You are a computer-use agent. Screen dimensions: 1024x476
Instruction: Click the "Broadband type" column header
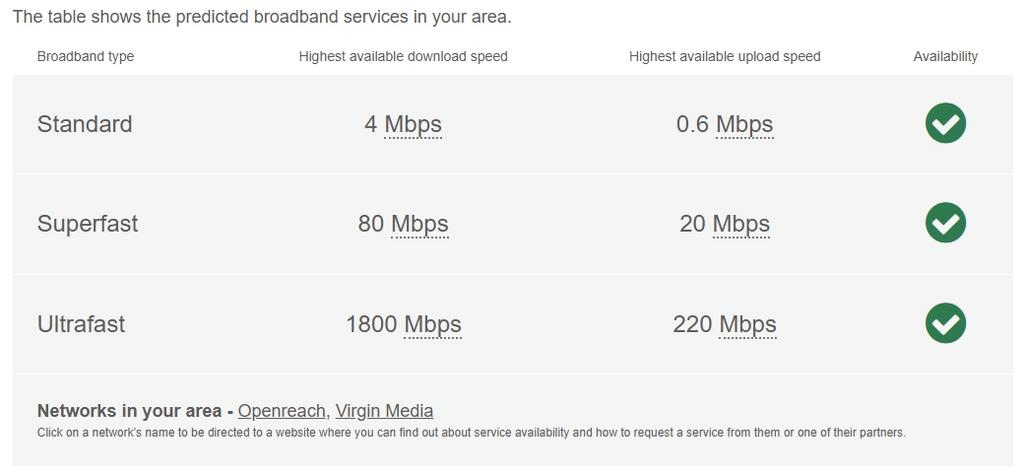coord(85,56)
